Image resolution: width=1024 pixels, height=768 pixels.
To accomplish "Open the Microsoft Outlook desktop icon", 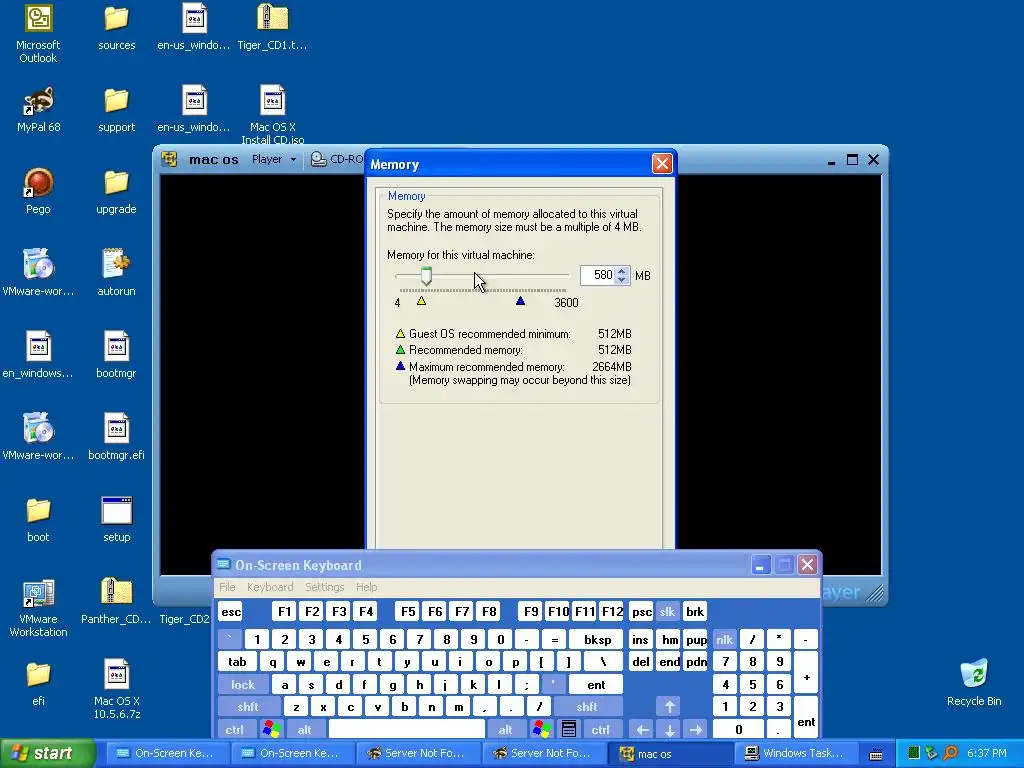I will [38, 33].
